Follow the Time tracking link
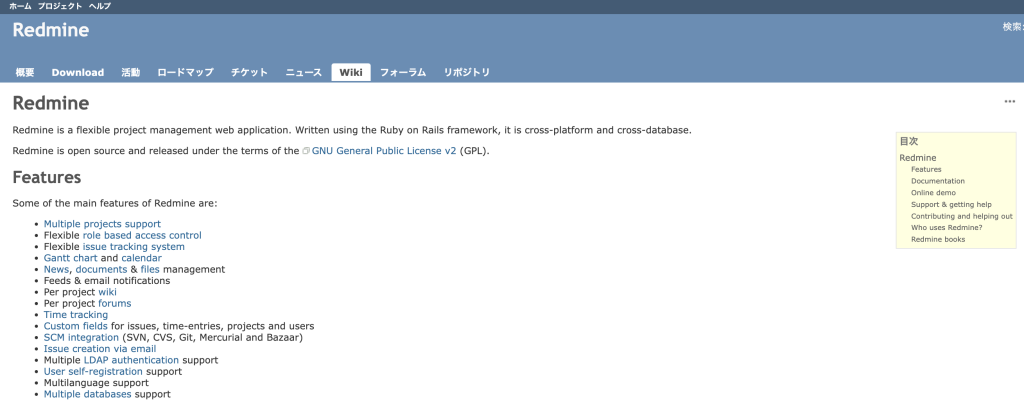 tap(76, 315)
